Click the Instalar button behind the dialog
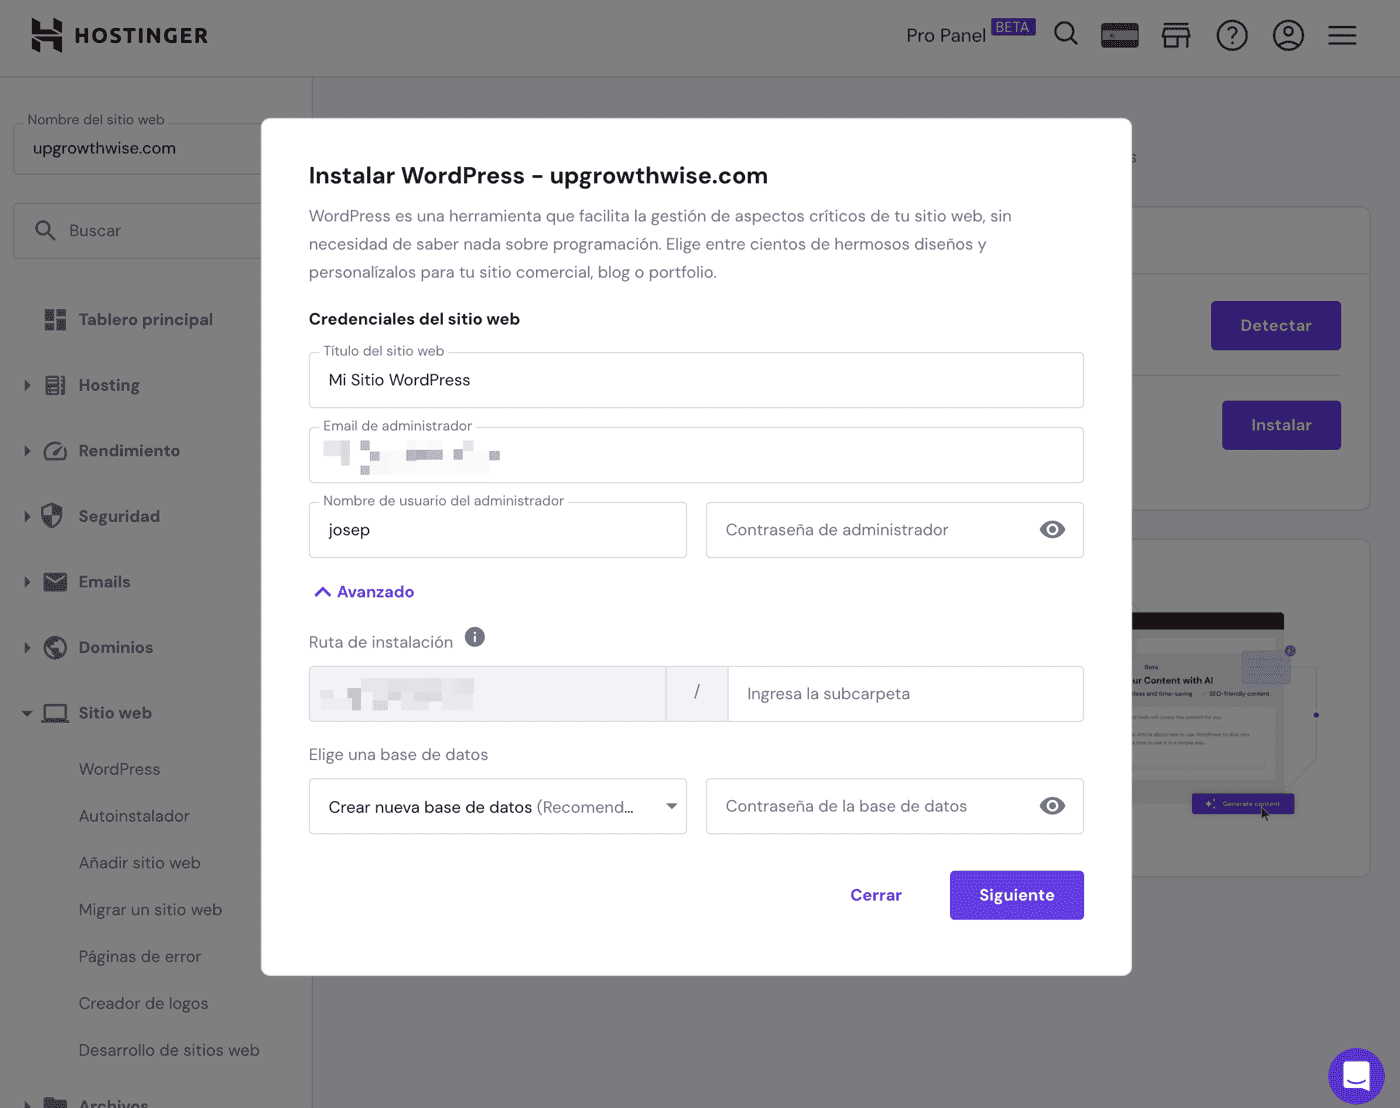The width and height of the screenshot is (1400, 1108). (x=1281, y=425)
